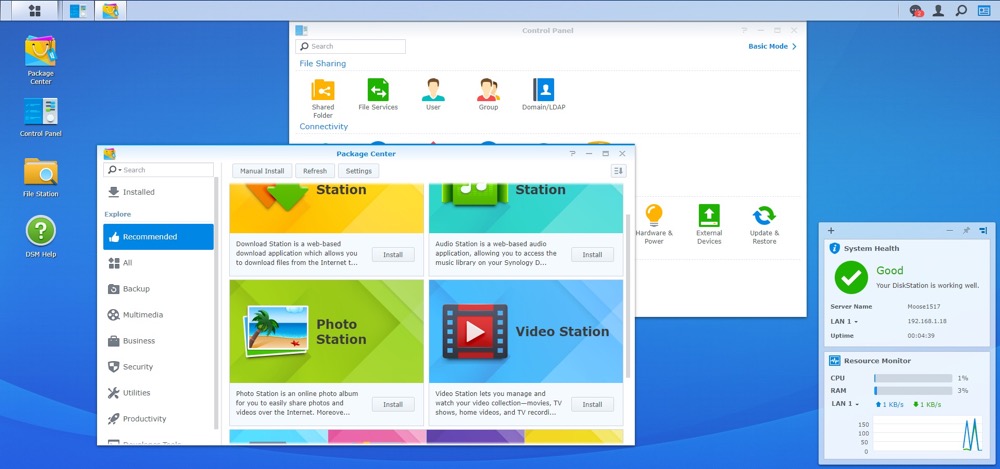This screenshot has width=1000, height=469.
Task: Click Manual Install button
Action: [x=262, y=171]
